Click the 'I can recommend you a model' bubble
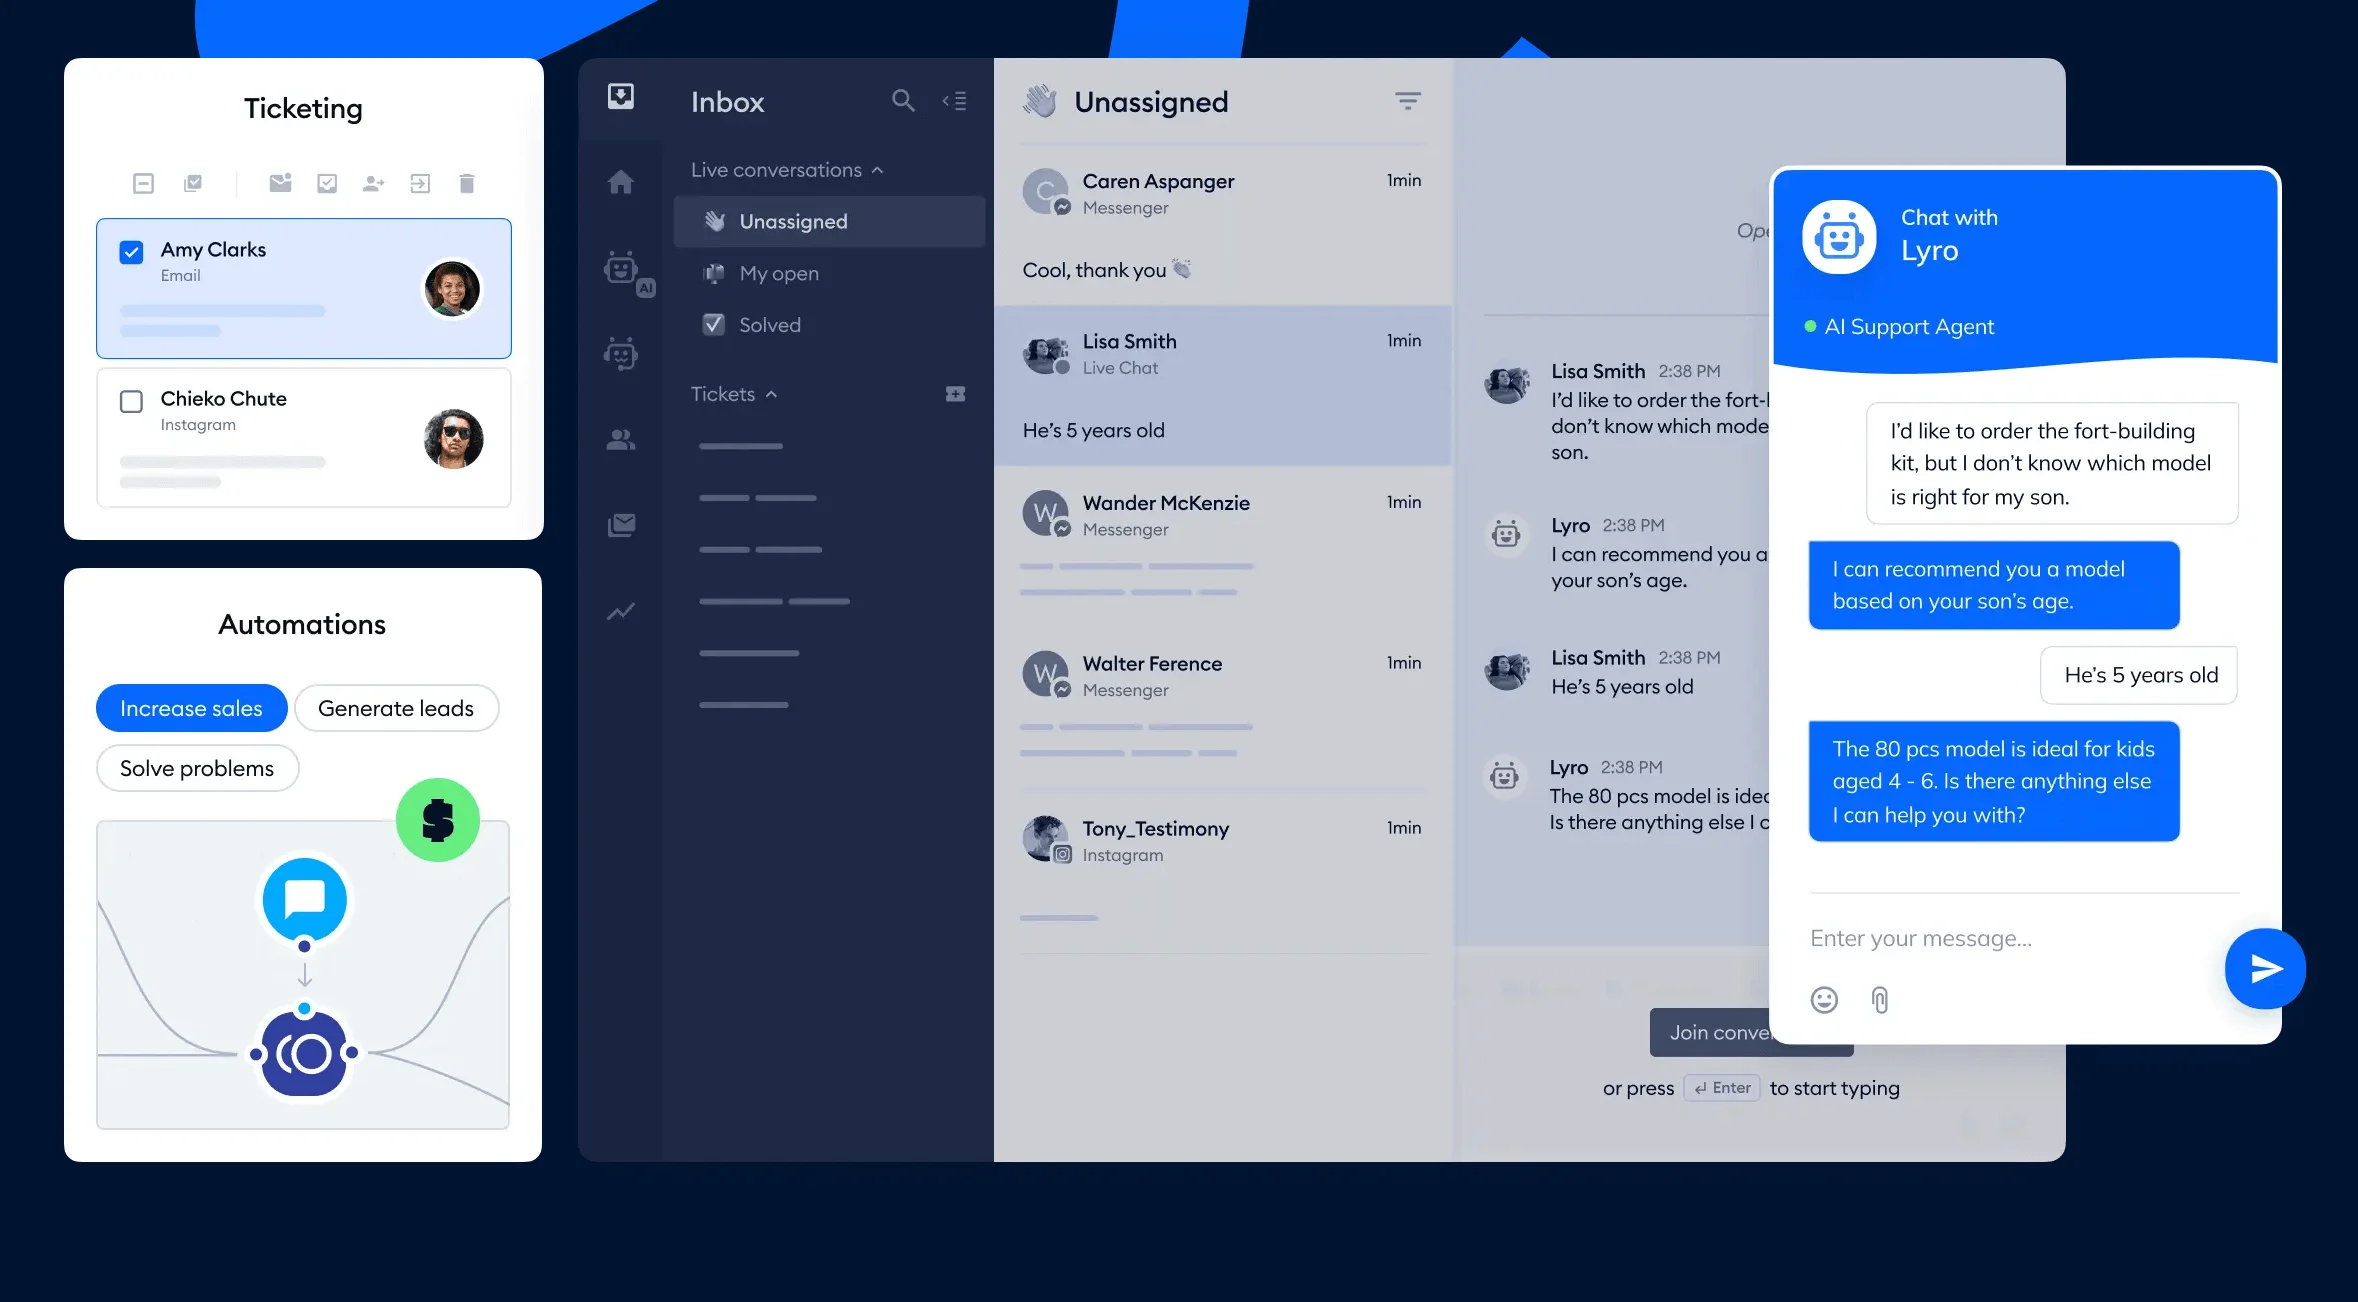The width and height of the screenshot is (2358, 1302). [1994, 585]
